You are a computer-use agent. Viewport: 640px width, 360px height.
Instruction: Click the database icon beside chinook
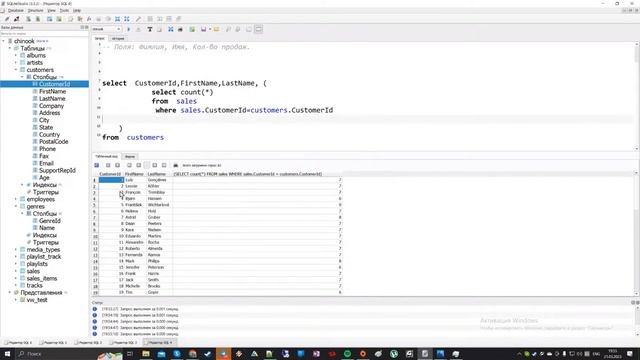[x=10, y=41]
